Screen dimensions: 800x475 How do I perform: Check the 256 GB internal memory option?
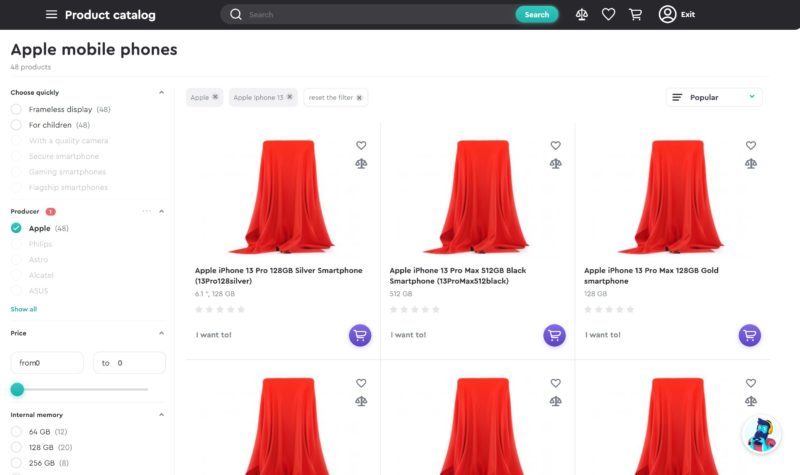16,463
